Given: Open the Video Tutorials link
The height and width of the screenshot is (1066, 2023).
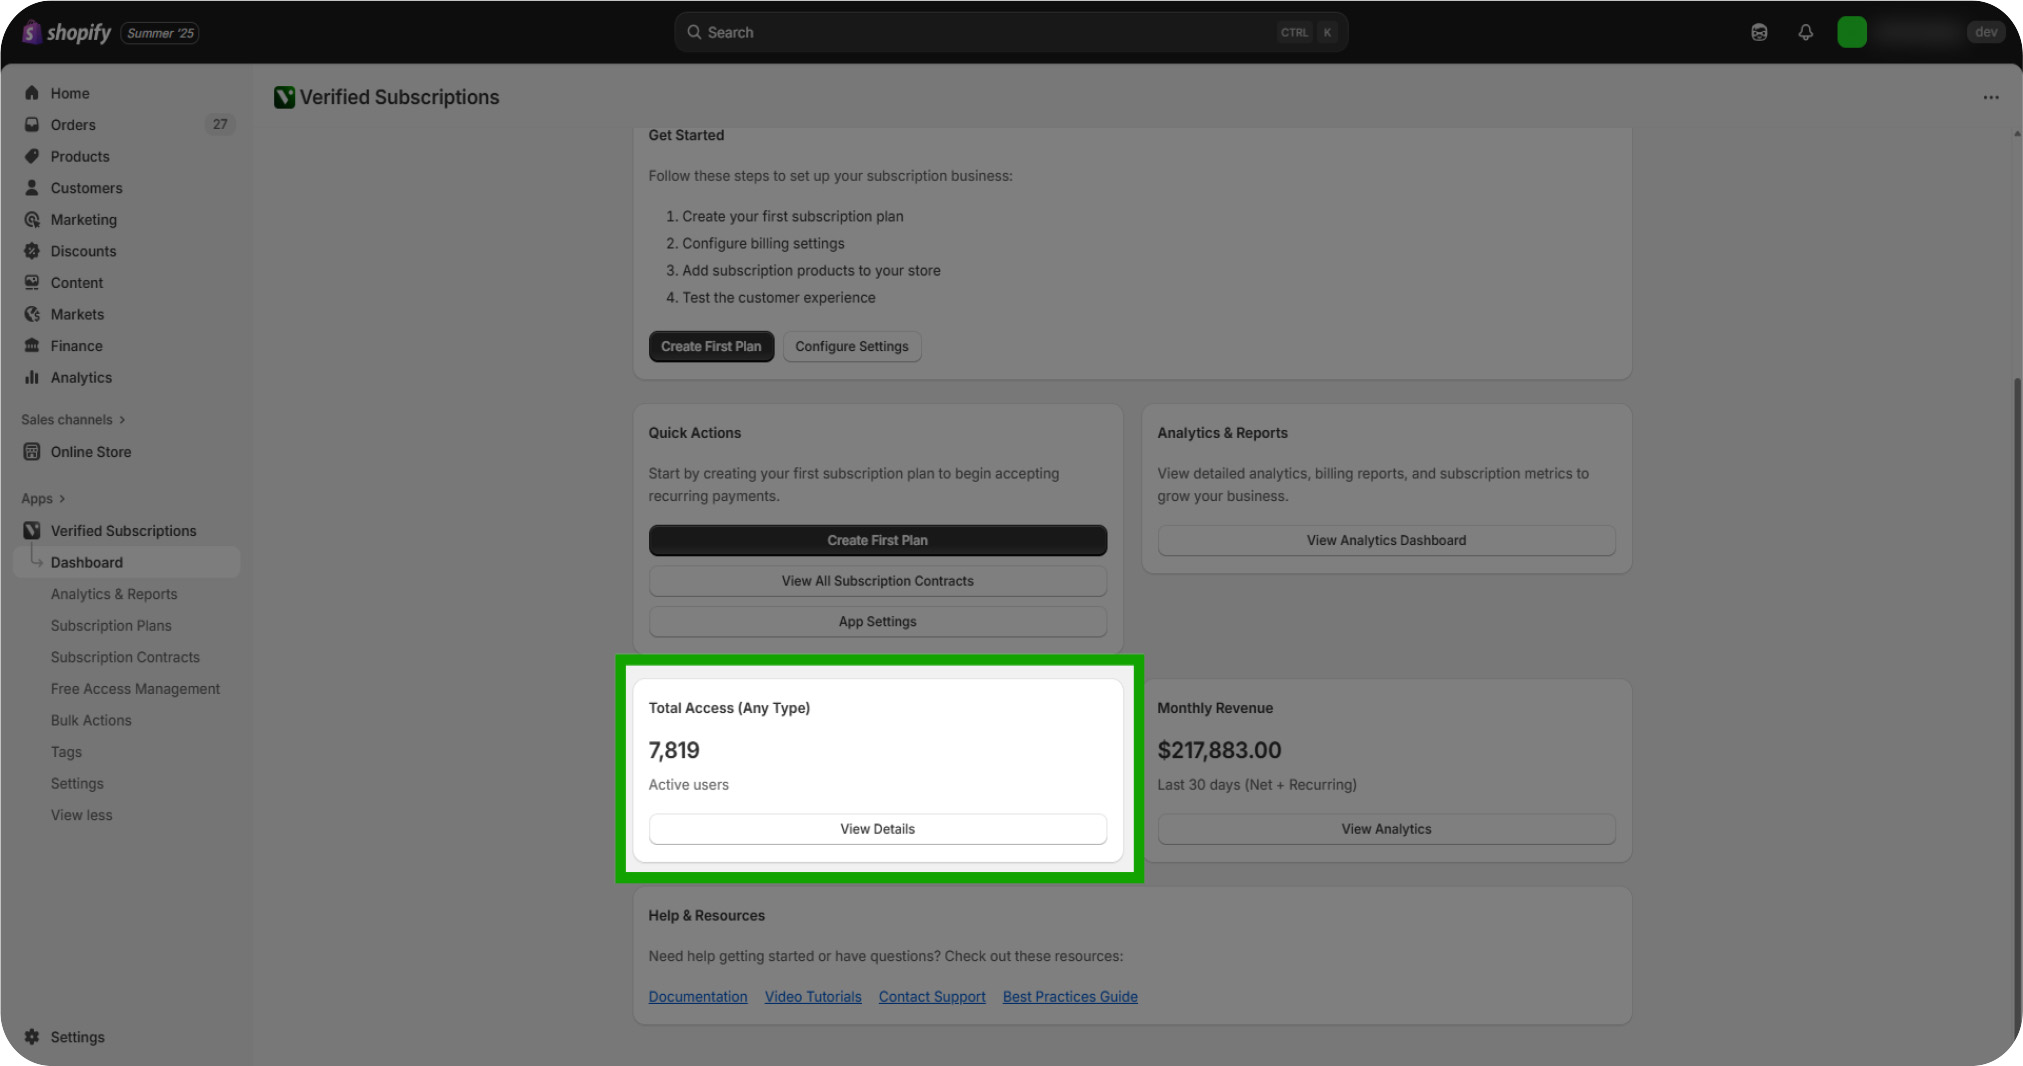Looking at the screenshot, I should pos(813,997).
